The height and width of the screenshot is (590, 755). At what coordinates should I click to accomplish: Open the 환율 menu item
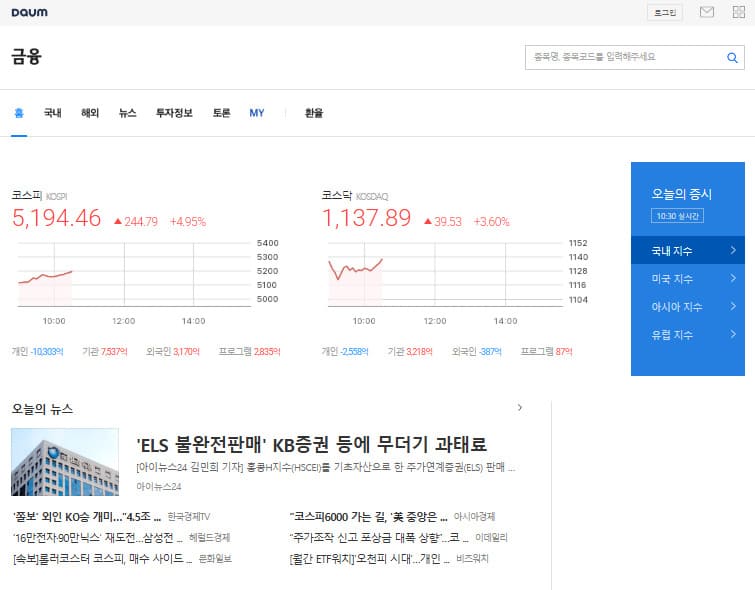pos(314,113)
